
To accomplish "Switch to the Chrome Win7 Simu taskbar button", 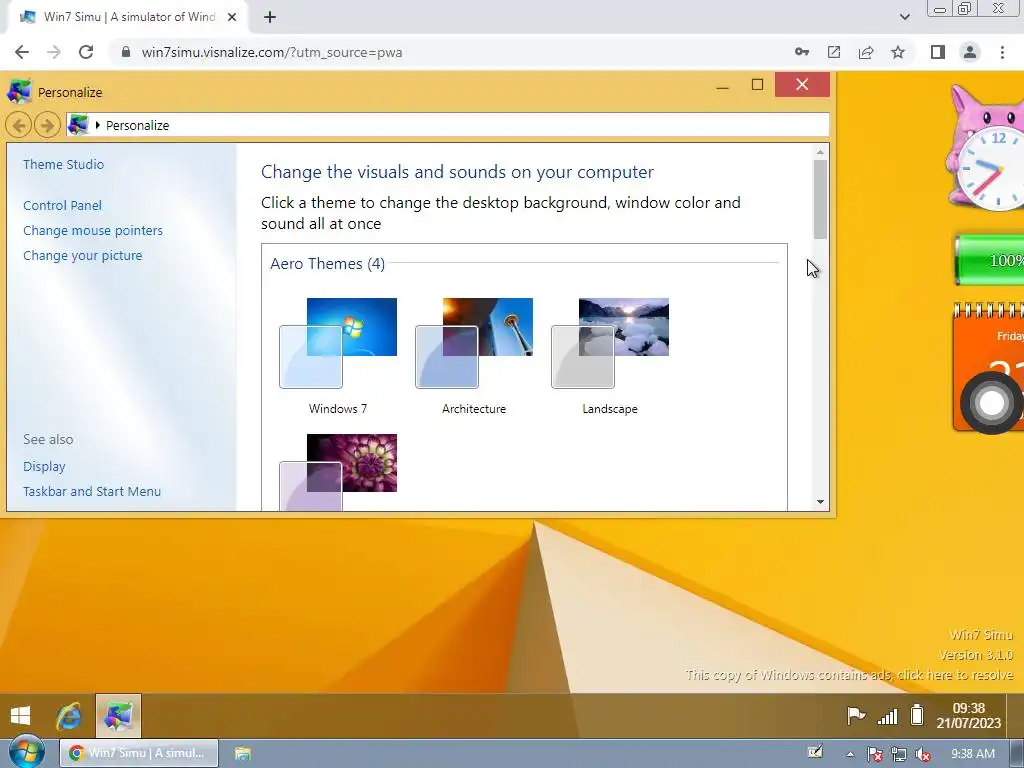I will (x=139, y=753).
